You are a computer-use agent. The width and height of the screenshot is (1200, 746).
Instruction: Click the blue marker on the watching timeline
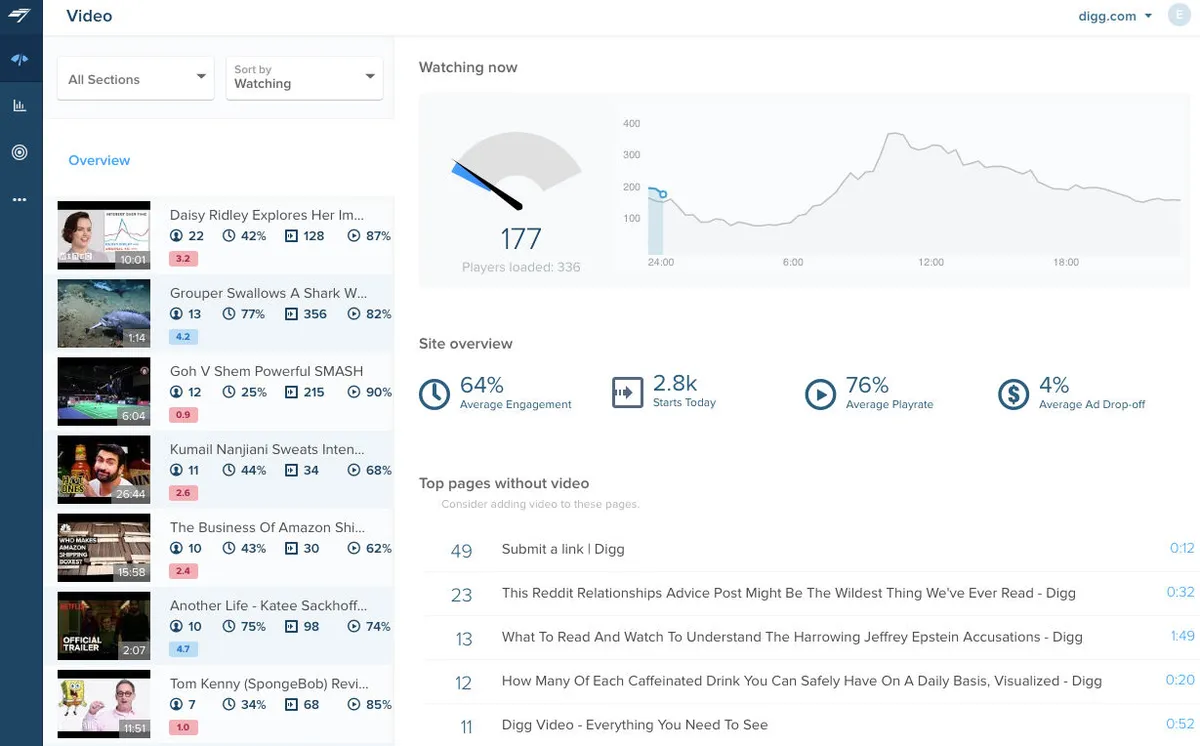(x=662, y=195)
